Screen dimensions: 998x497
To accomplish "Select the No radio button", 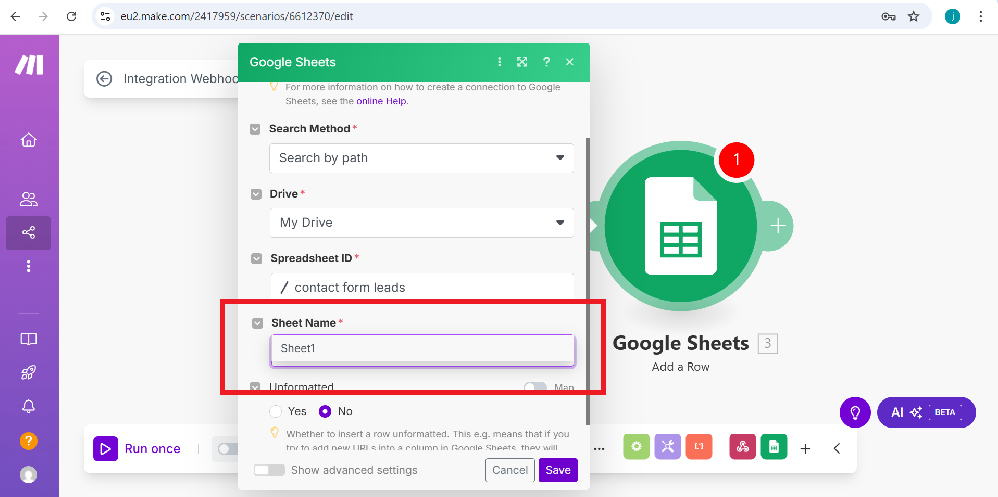I will [x=325, y=411].
